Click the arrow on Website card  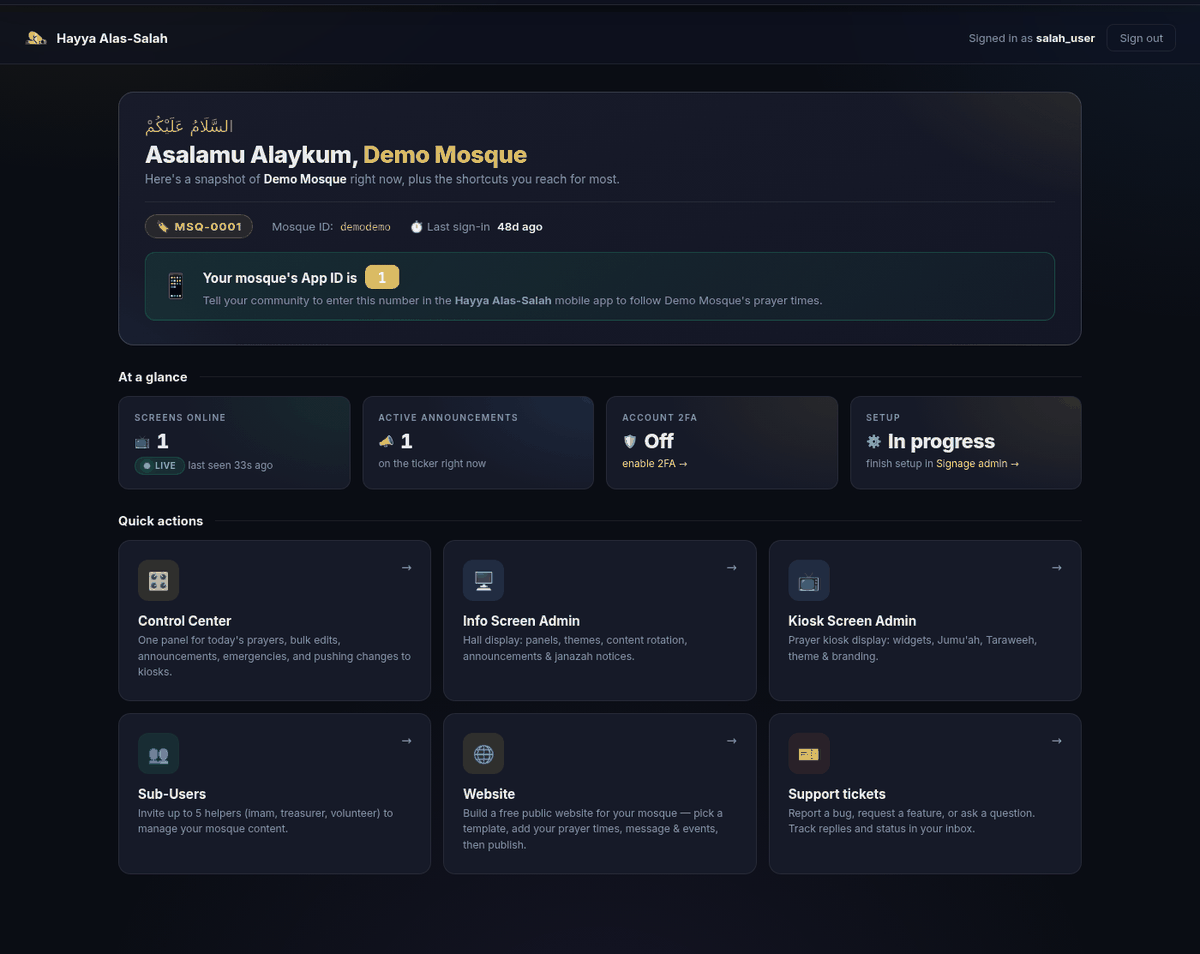pos(731,741)
